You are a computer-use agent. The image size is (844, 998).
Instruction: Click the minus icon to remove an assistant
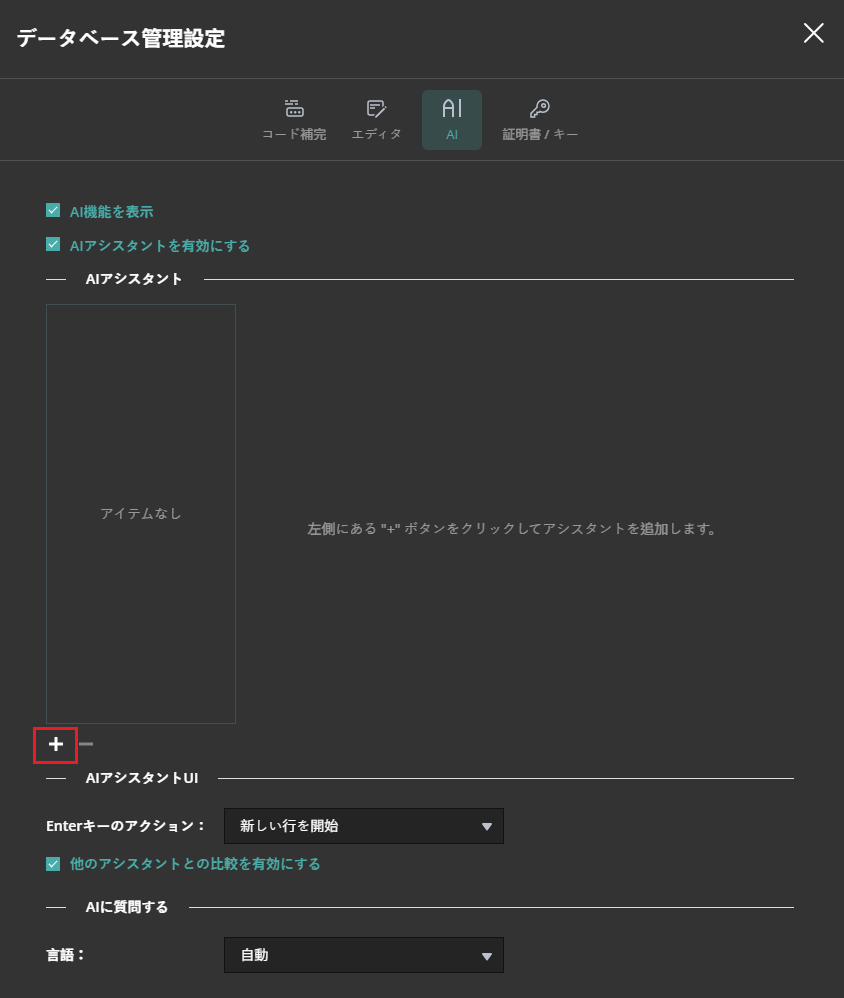tap(85, 744)
